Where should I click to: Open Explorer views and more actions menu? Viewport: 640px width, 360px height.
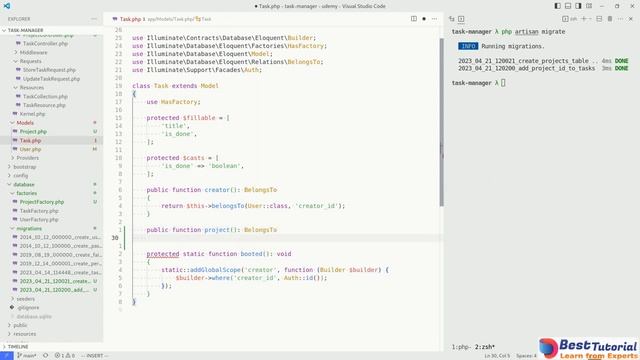tap(94, 19)
